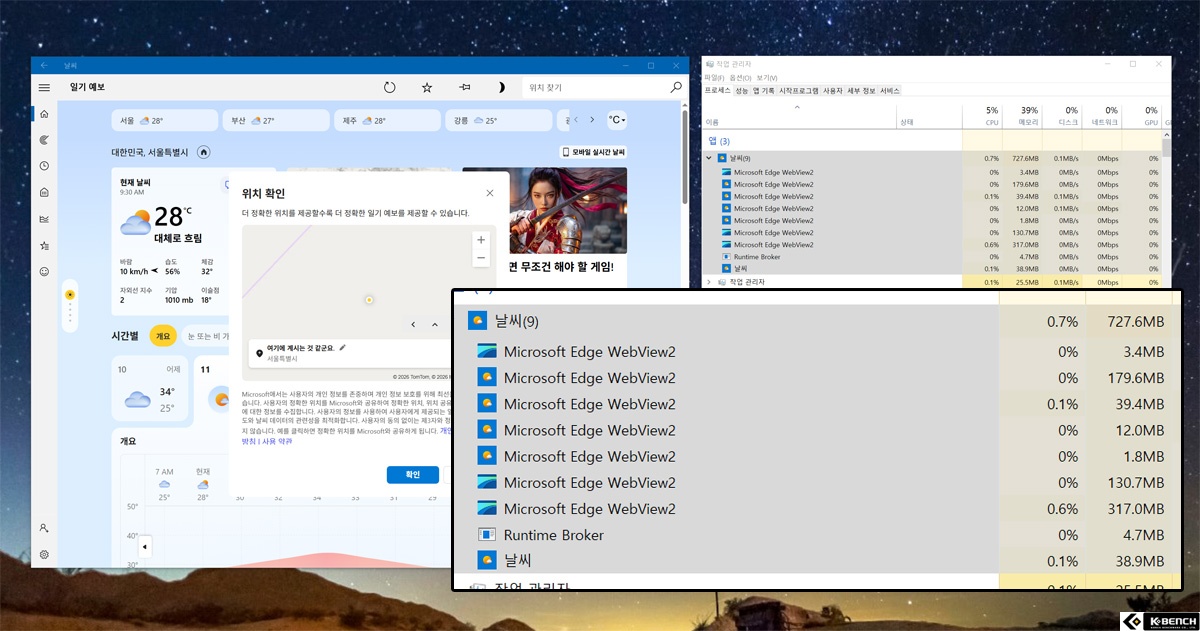Confirm location with the 확인 button
This screenshot has height=631, width=1200.
point(412,475)
